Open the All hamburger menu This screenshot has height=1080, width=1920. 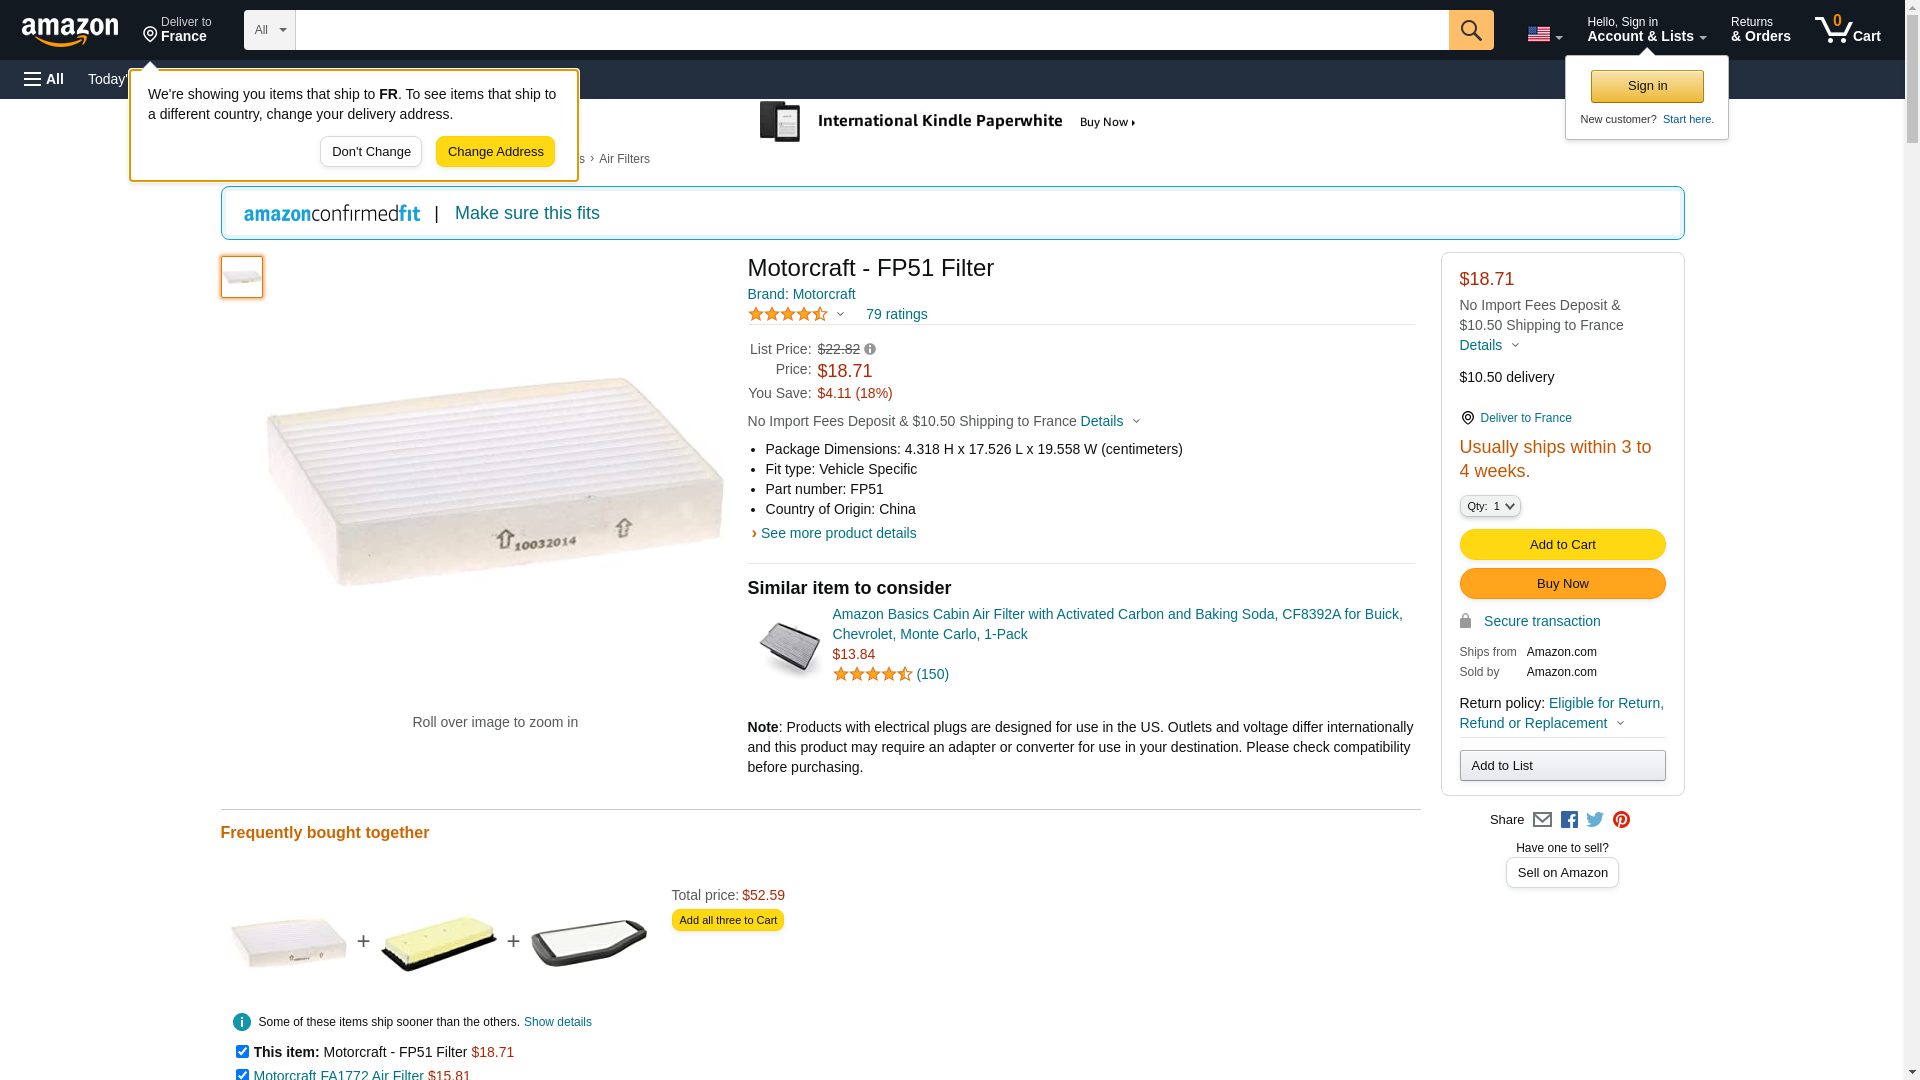[x=44, y=79]
